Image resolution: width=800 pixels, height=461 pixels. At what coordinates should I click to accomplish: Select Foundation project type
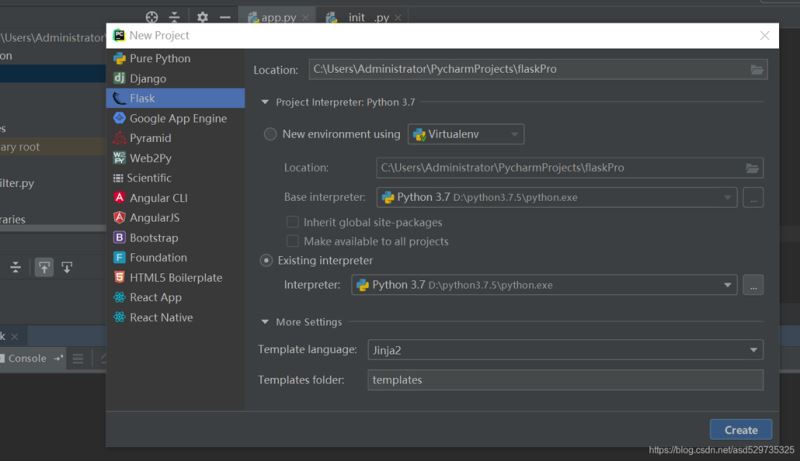(x=175, y=258)
